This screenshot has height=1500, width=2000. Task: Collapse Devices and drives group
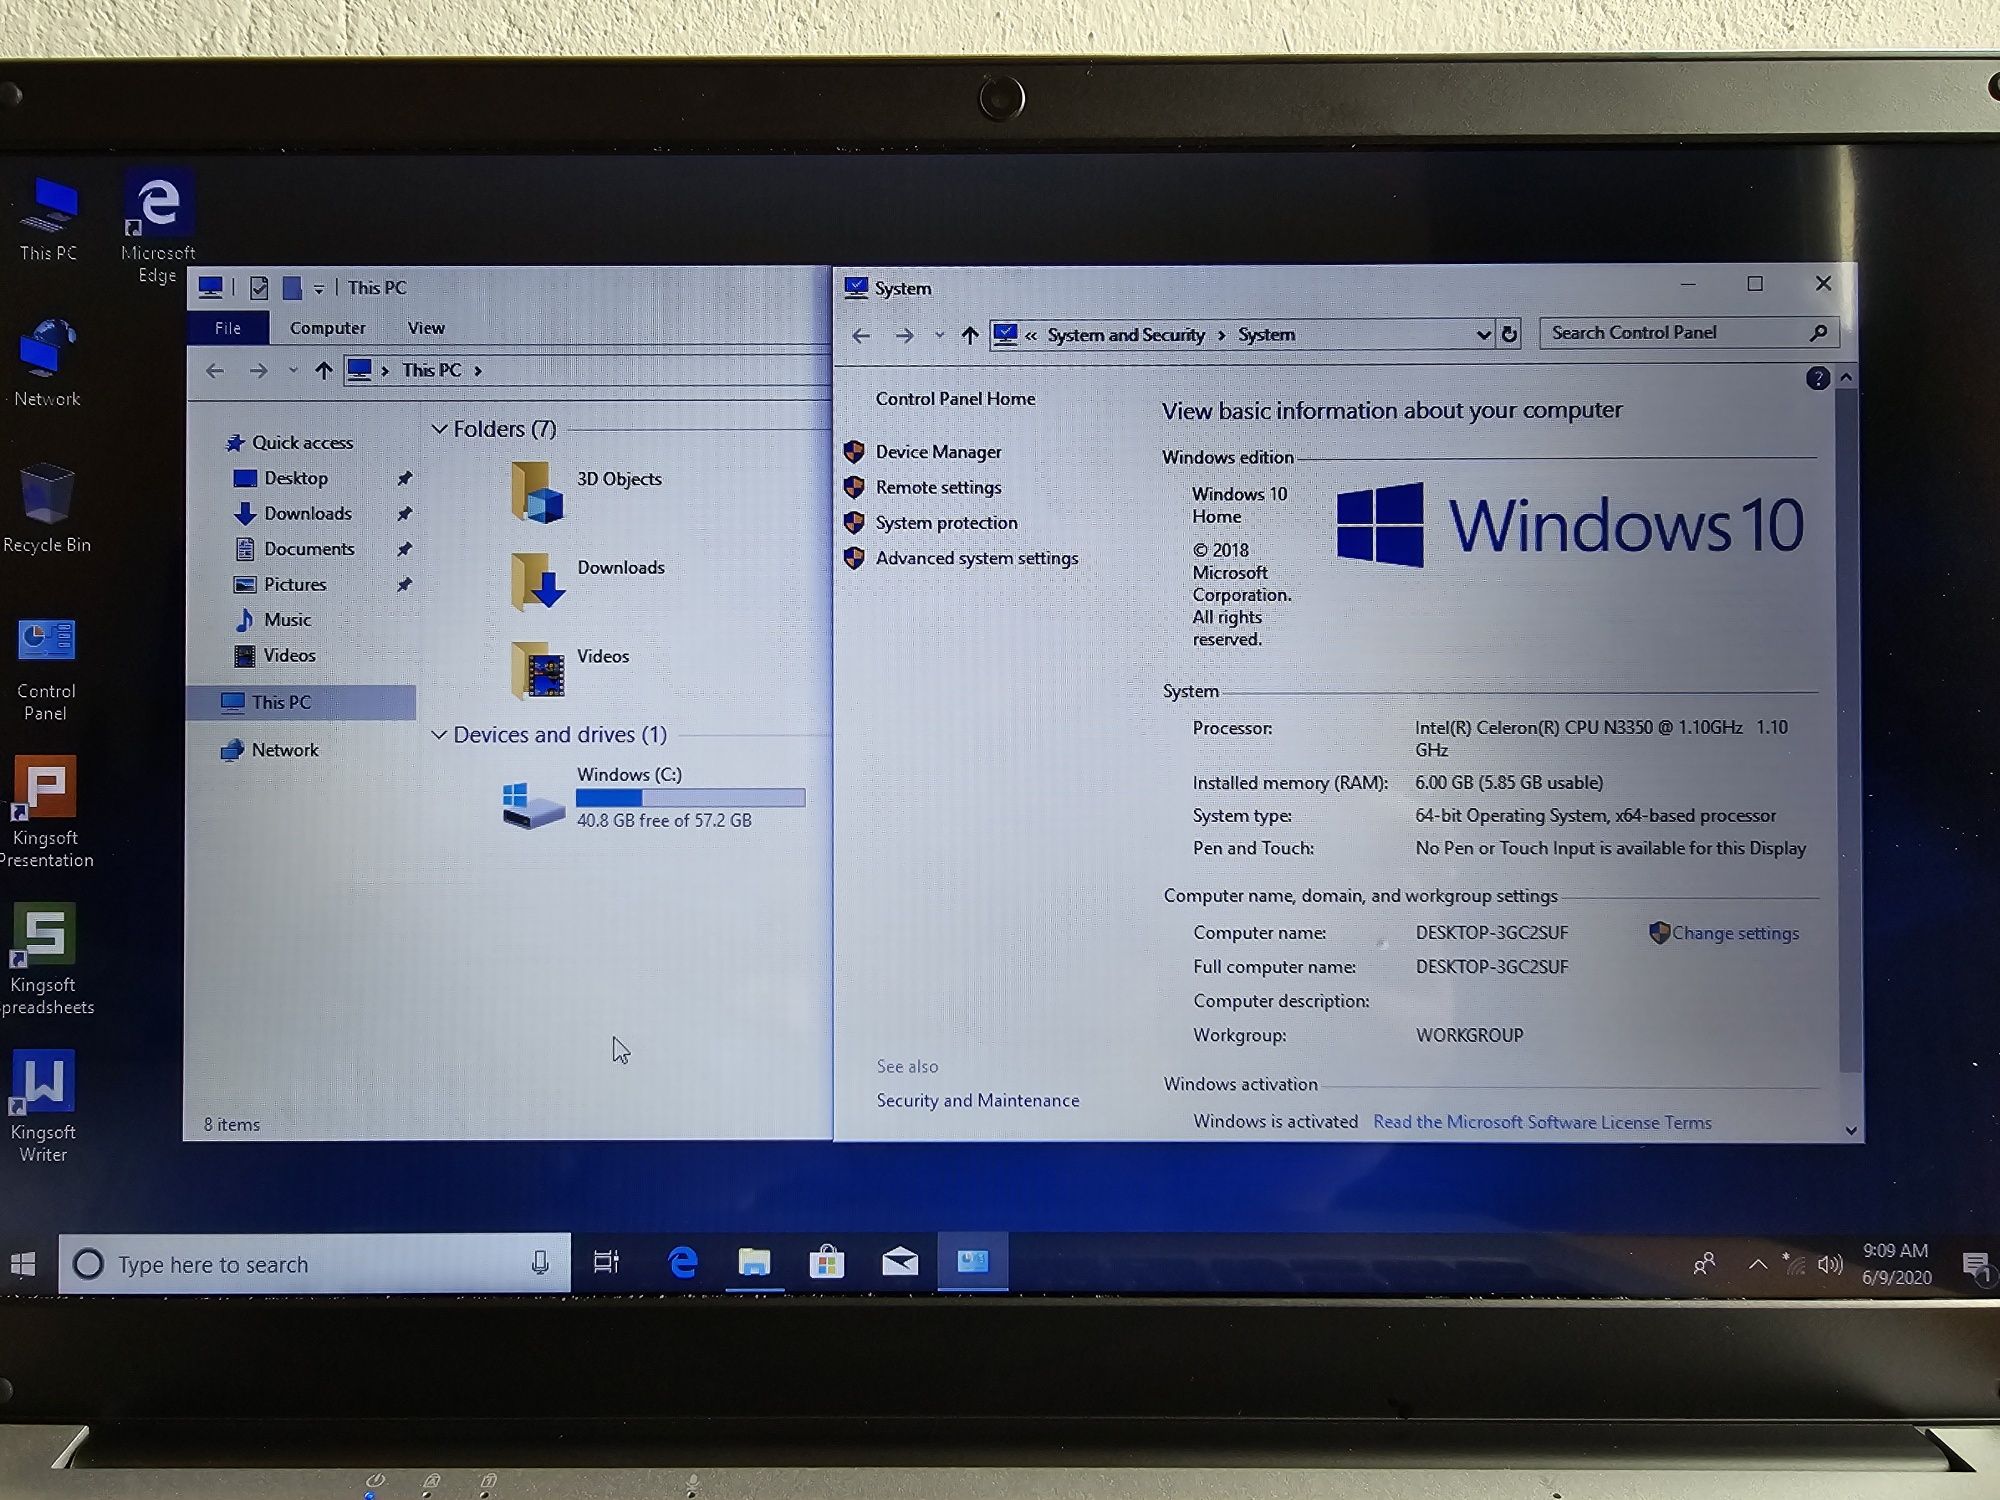(x=439, y=735)
